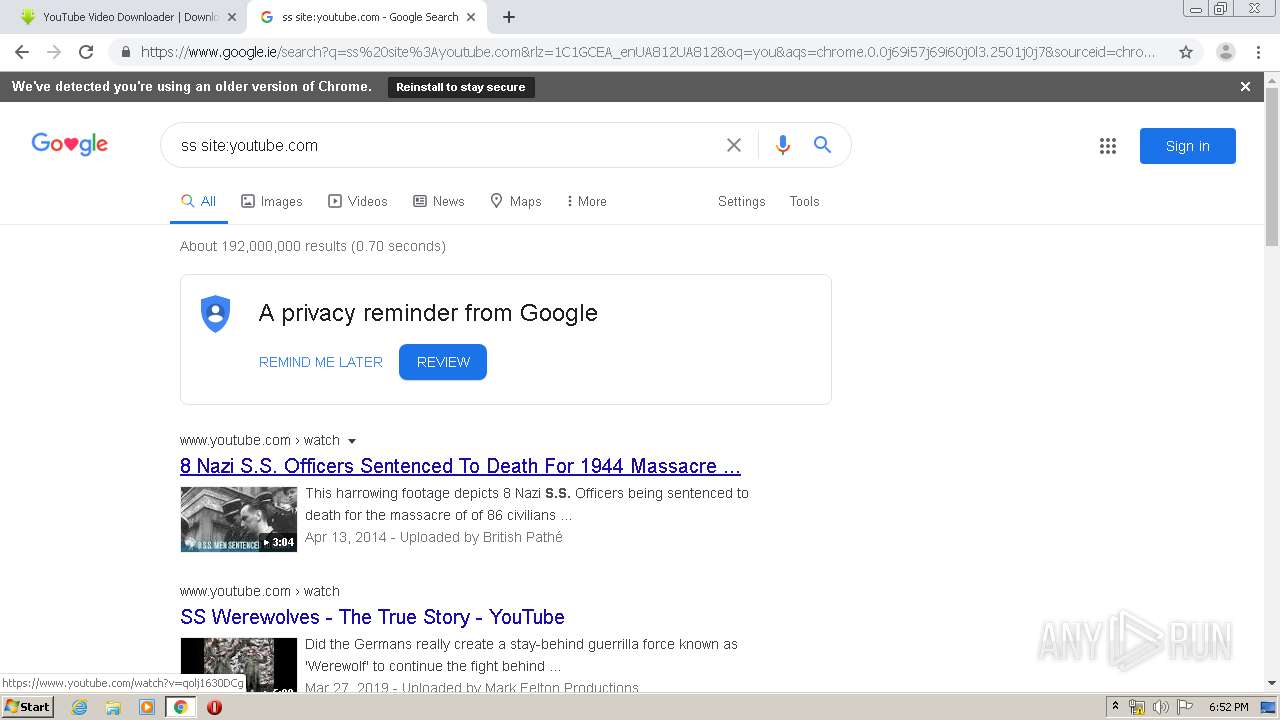Click the browser forward arrow

point(54,52)
